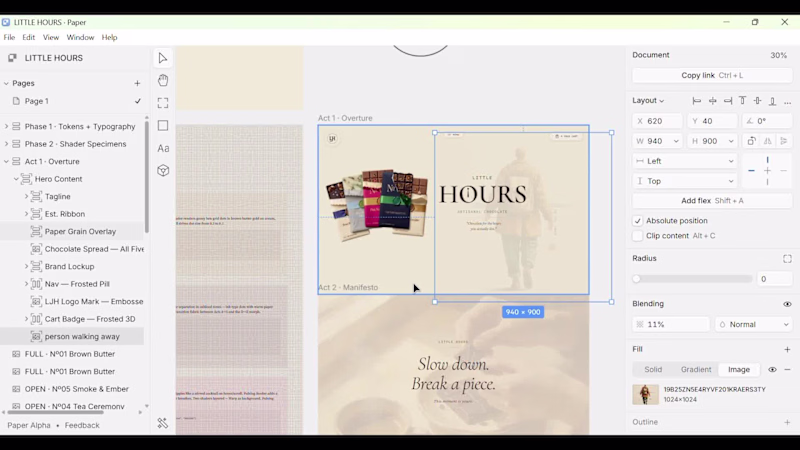The width and height of the screenshot is (800, 450).
Task: Open the Feedback link
Action: click(x=82, y=425)
